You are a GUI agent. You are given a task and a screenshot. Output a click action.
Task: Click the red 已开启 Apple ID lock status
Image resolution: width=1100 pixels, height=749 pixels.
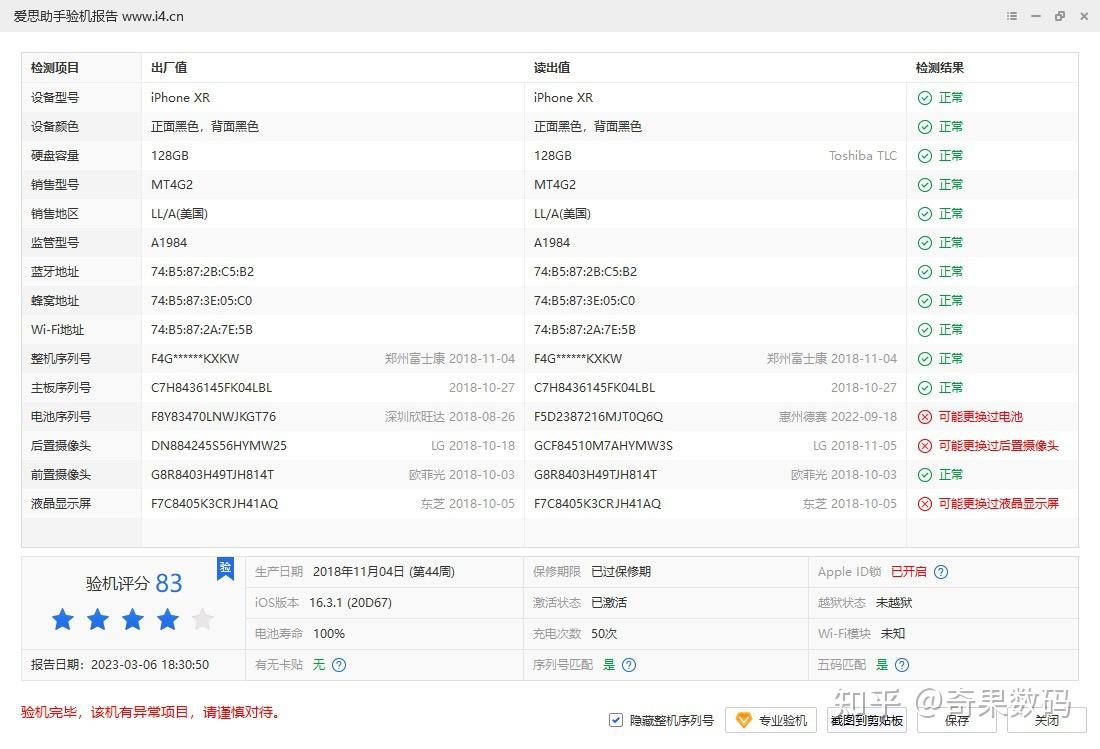(908, 572)
